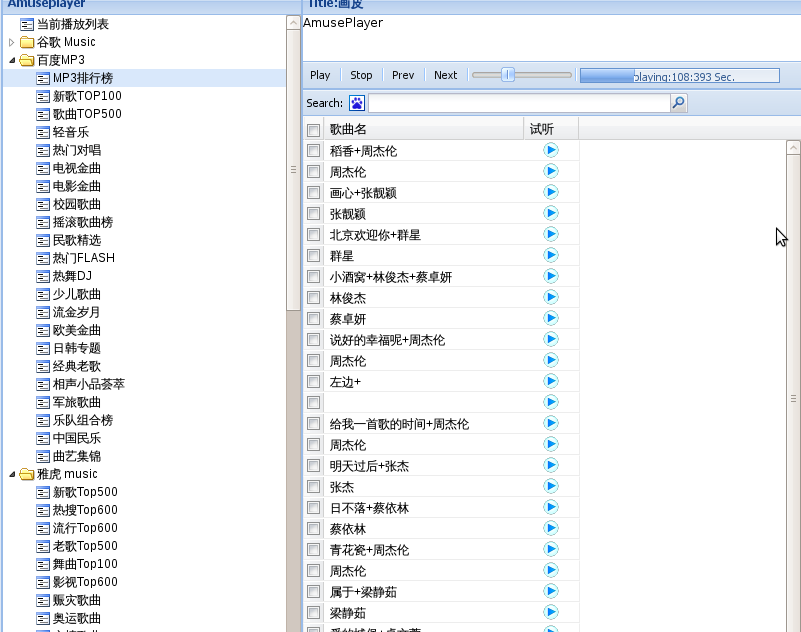Tick the checkbox for 属于+梁静茹
The width and height of the screenshot is (801, 632).
pos(314,592)
